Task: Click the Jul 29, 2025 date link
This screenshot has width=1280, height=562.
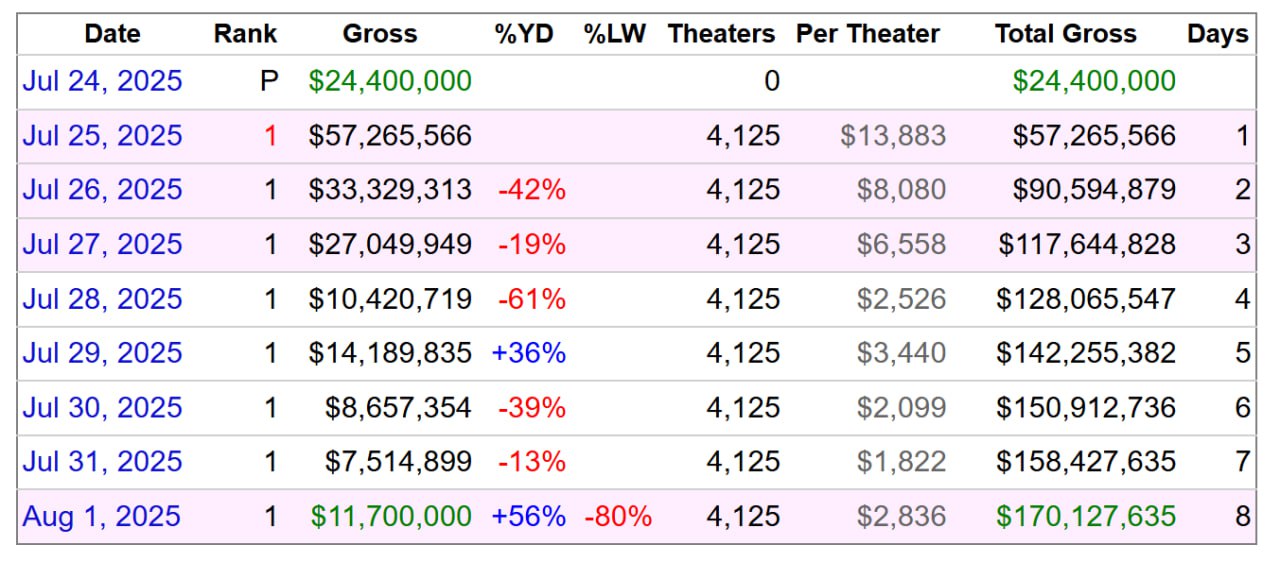Action: 102,353
